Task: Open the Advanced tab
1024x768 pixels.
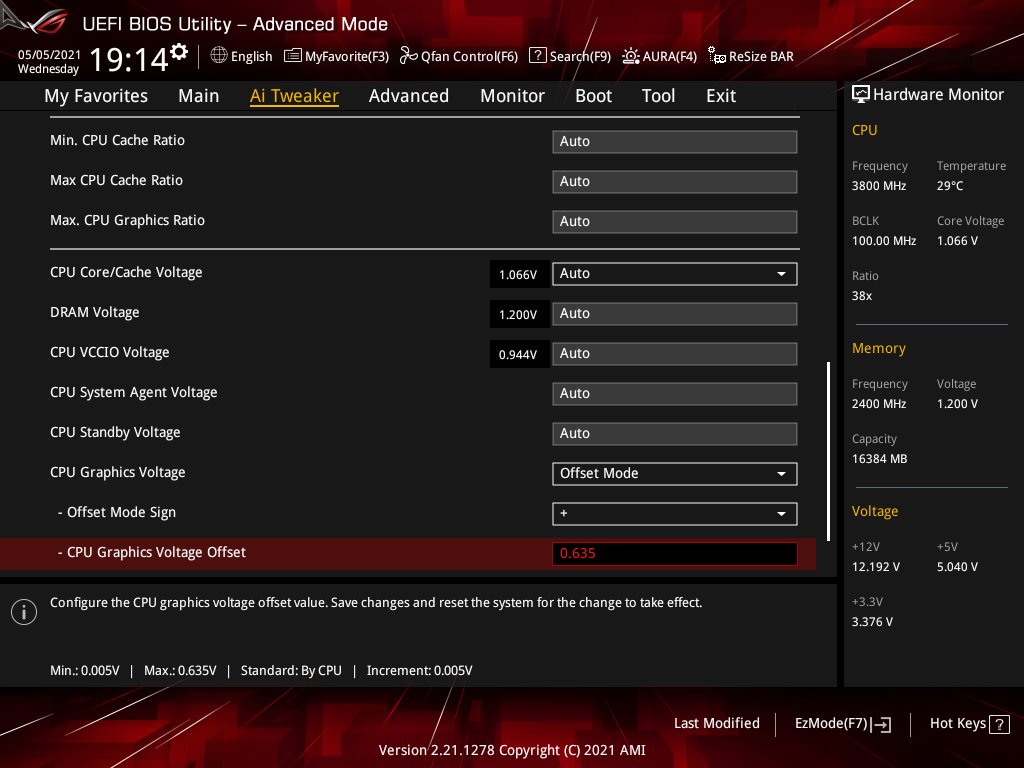Action: [x=409, y=96]
